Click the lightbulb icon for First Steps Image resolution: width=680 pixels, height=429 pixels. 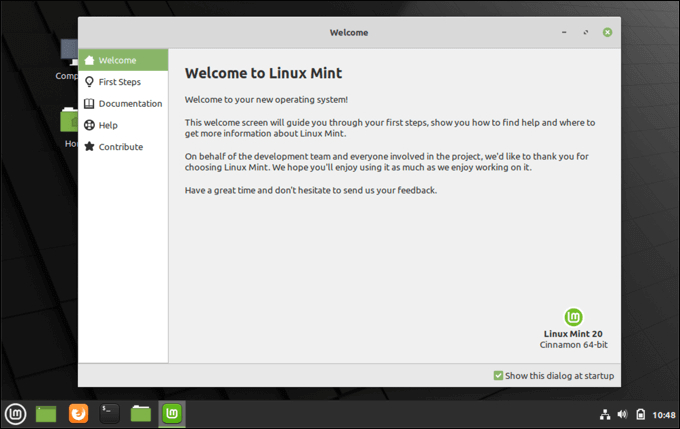89,82
